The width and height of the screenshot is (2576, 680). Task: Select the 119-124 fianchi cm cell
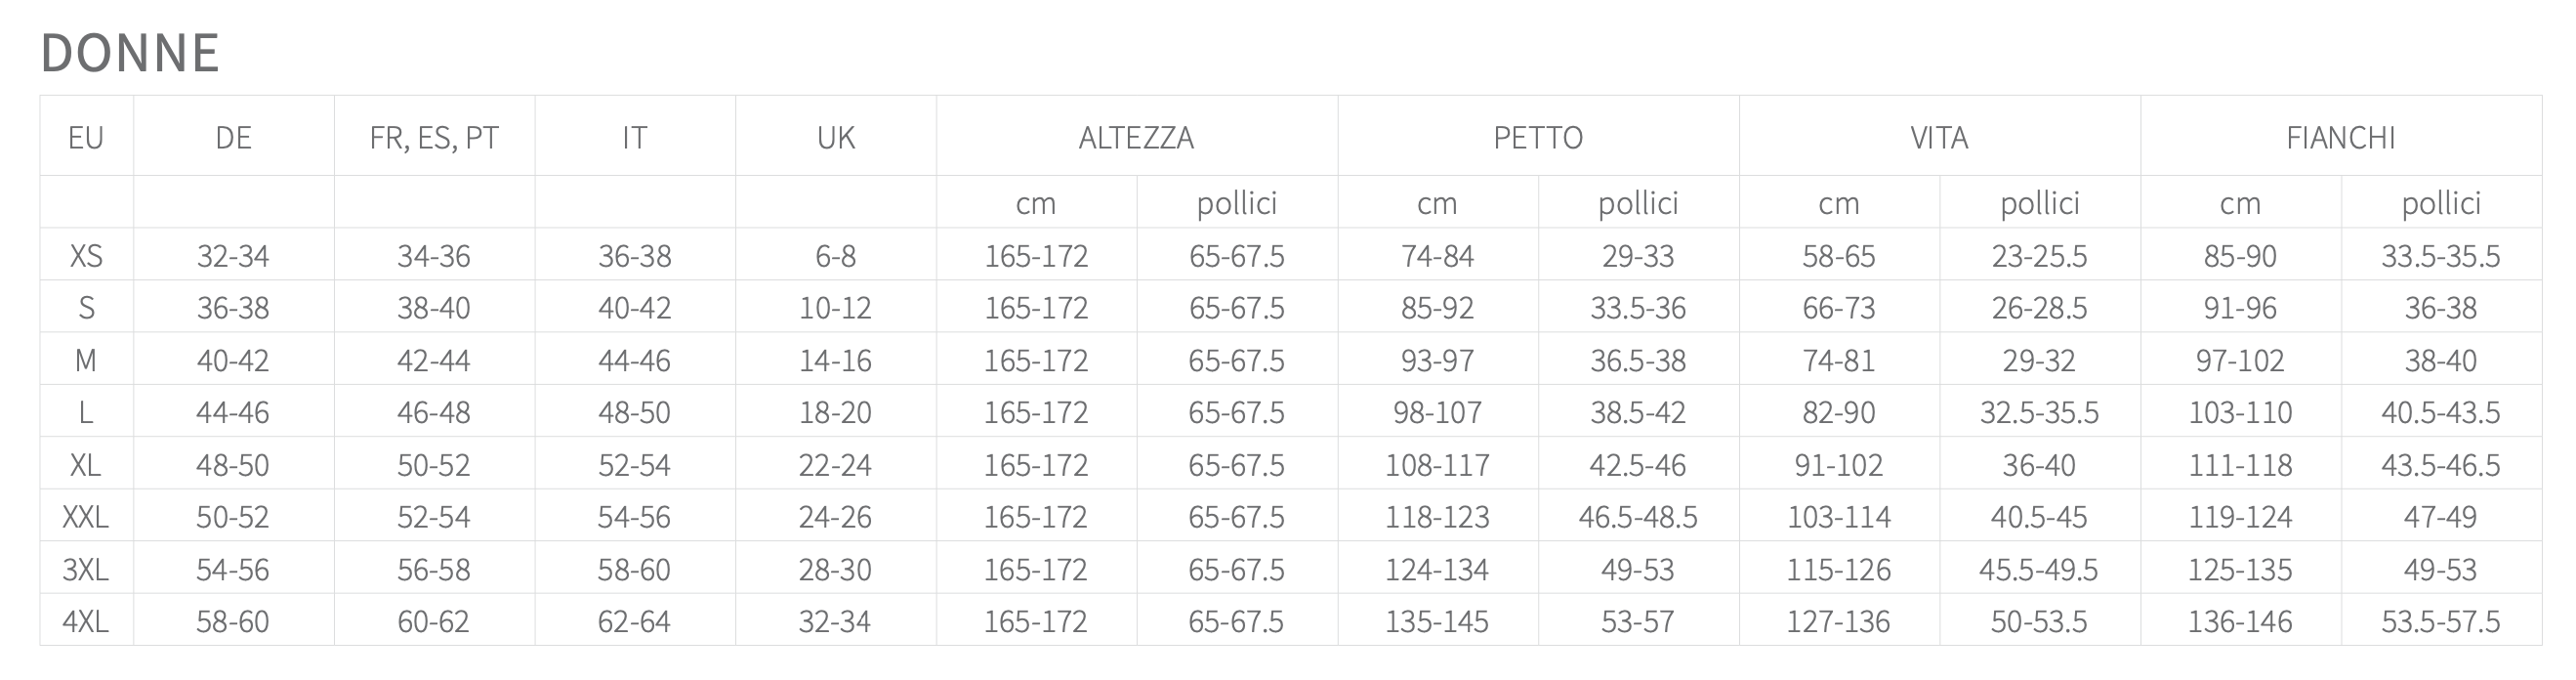[x=2240, y=517]
